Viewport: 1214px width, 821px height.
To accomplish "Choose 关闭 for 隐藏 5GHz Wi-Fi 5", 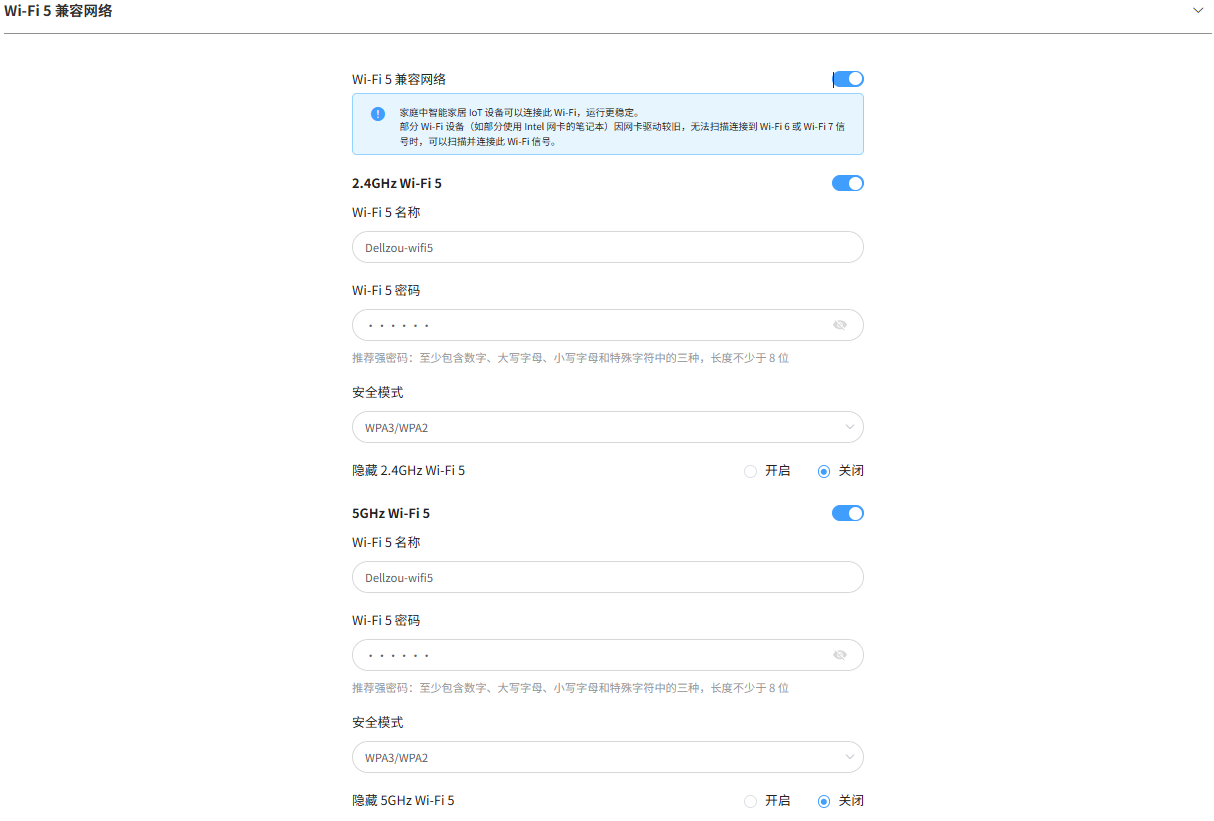I will 824,801.
